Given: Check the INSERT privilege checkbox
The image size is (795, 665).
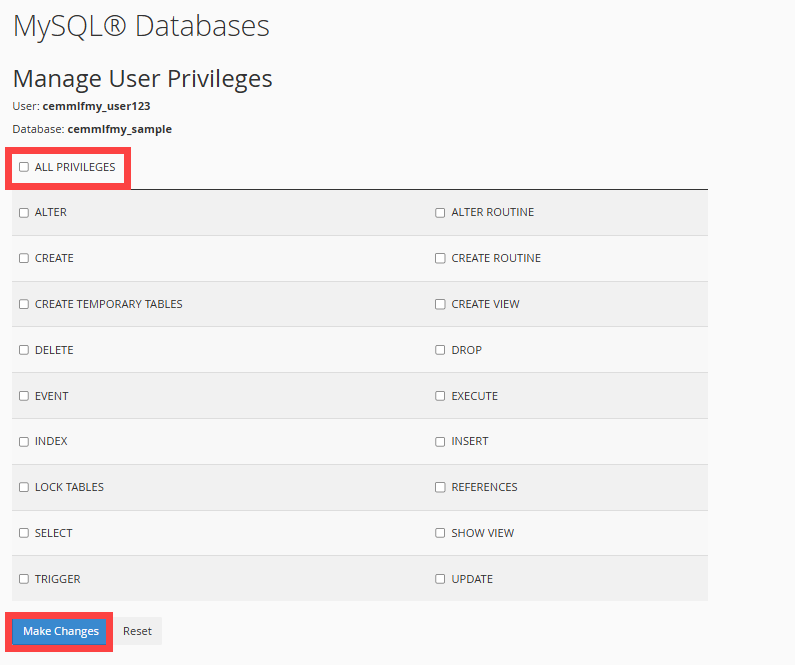Looking at the screenshot, I should (x=440, y=441).
